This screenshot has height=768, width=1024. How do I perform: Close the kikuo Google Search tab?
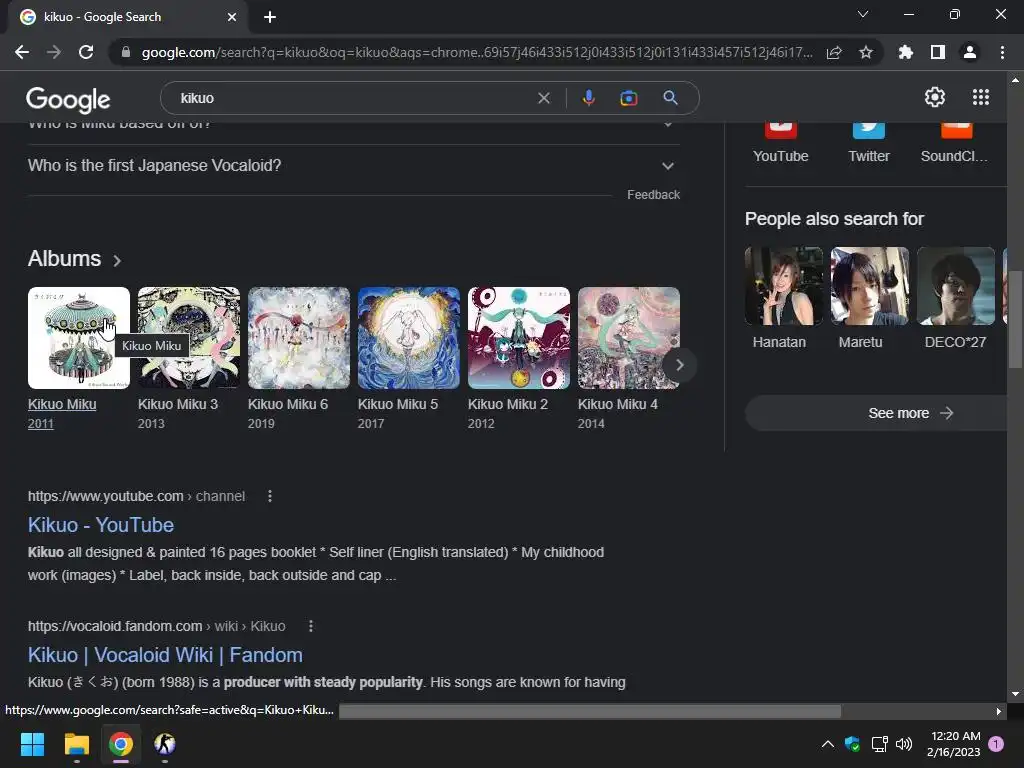232,17
